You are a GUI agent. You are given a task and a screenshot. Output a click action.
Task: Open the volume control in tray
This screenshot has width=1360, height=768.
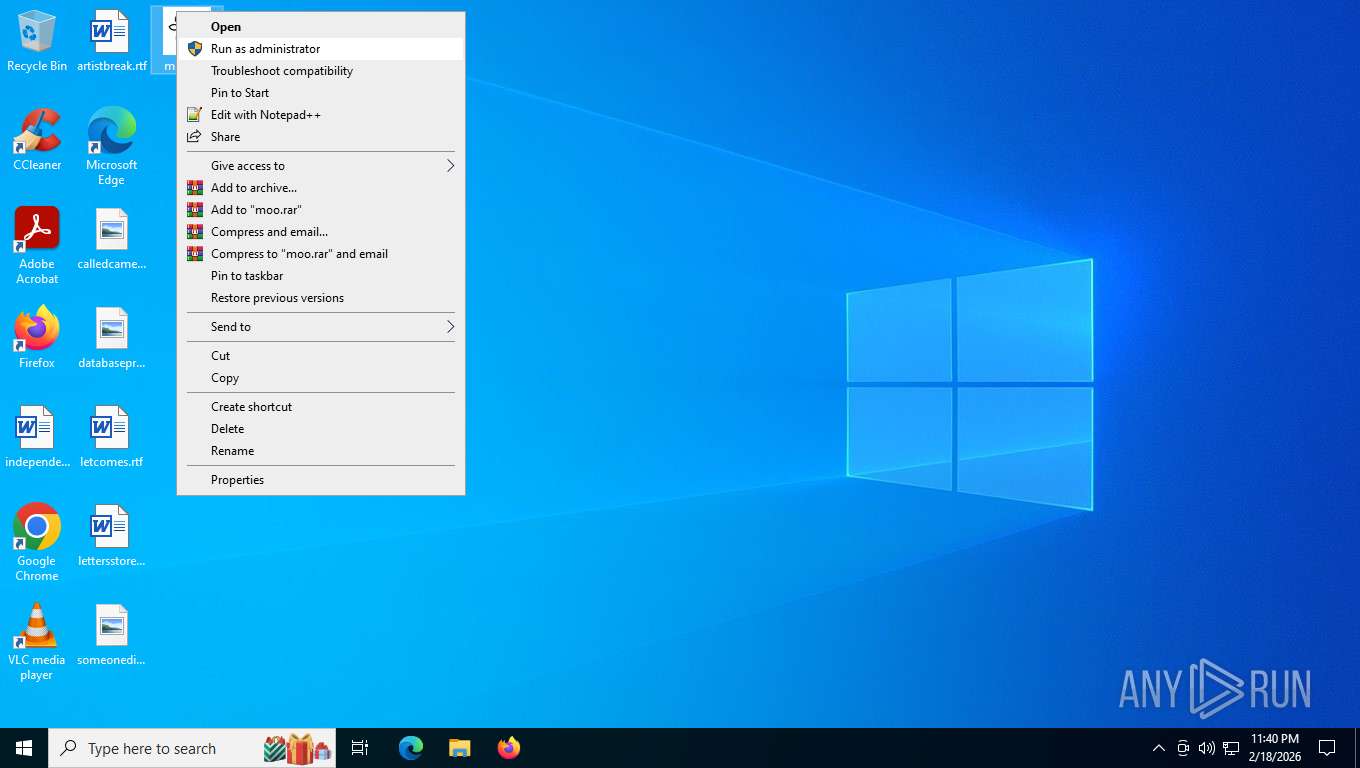1207,748
